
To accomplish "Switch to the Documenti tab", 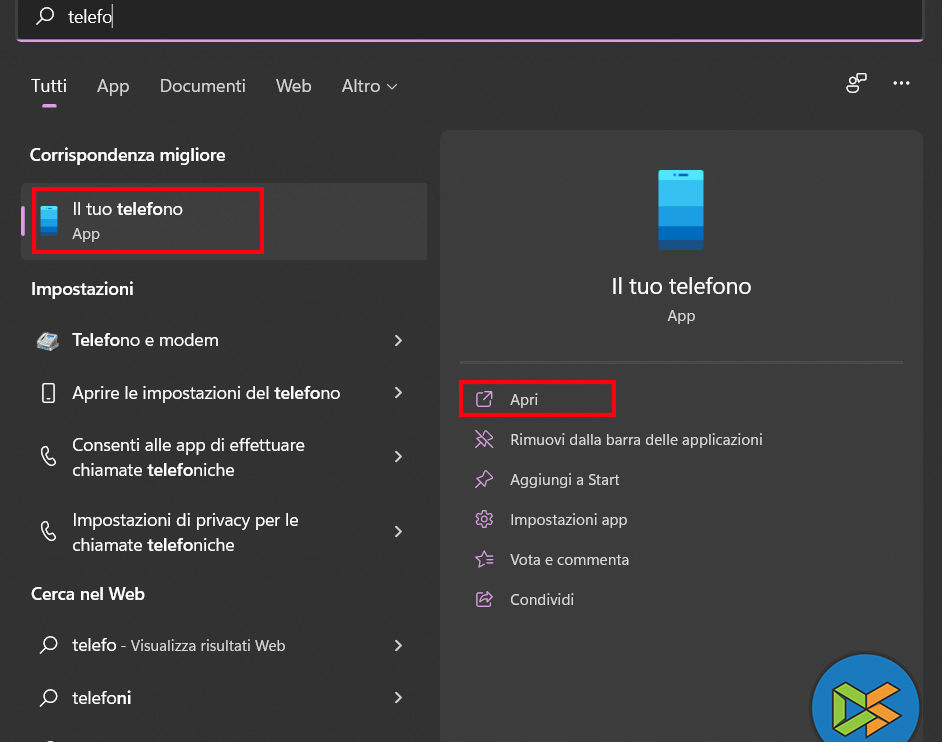I will point(202,86).
